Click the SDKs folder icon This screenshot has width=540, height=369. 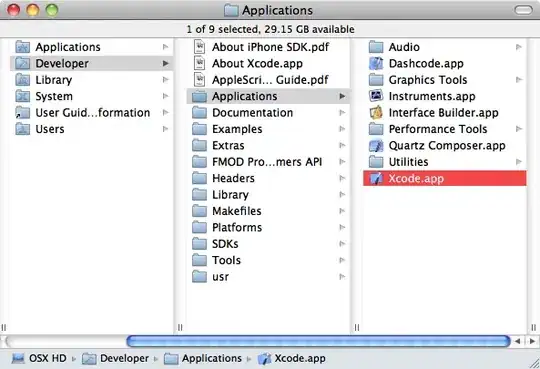pos(199,244)
